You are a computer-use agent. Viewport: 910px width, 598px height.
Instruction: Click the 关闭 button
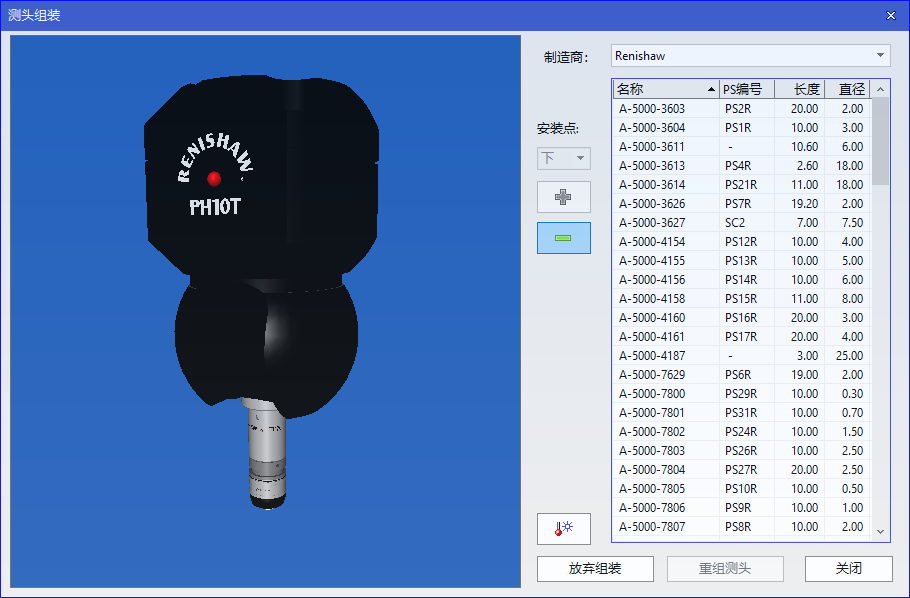848,568
